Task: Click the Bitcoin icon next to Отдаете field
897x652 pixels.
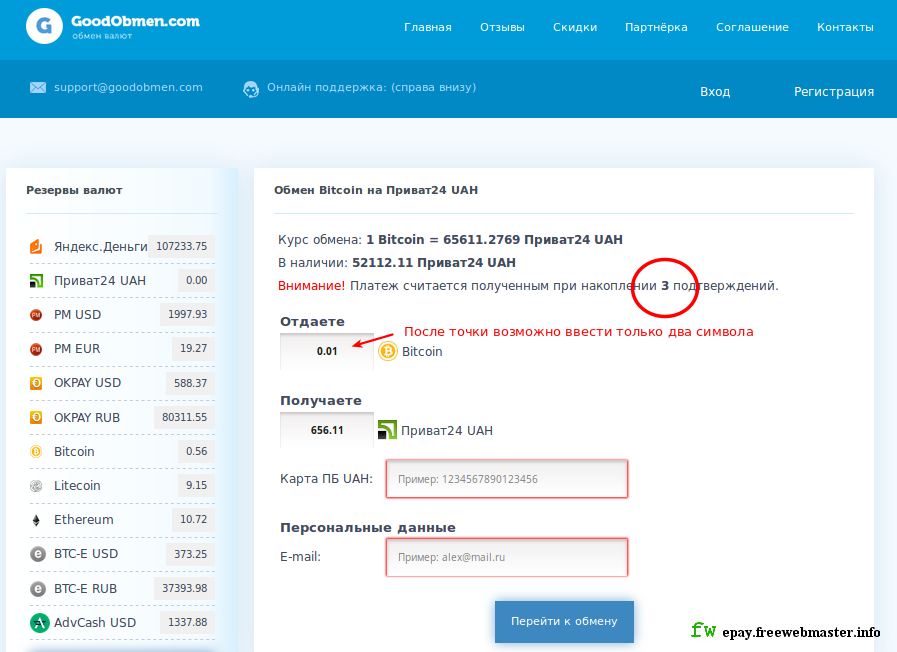Action: (x=387, y=351)
